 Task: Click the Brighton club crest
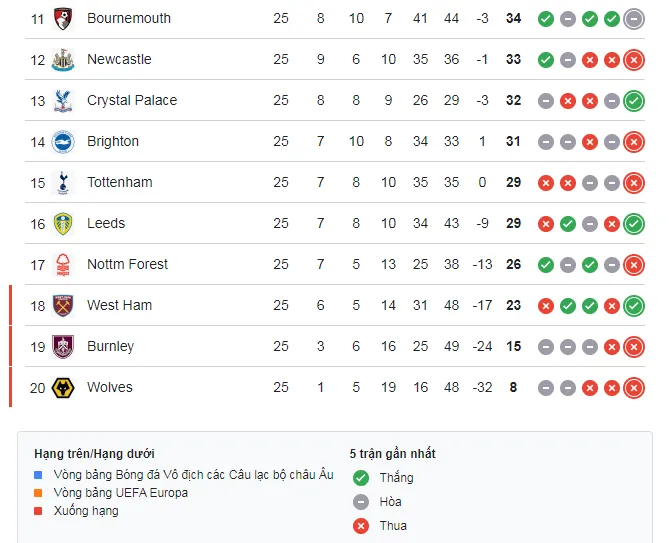pyautogui.click(x=64, y=141)
